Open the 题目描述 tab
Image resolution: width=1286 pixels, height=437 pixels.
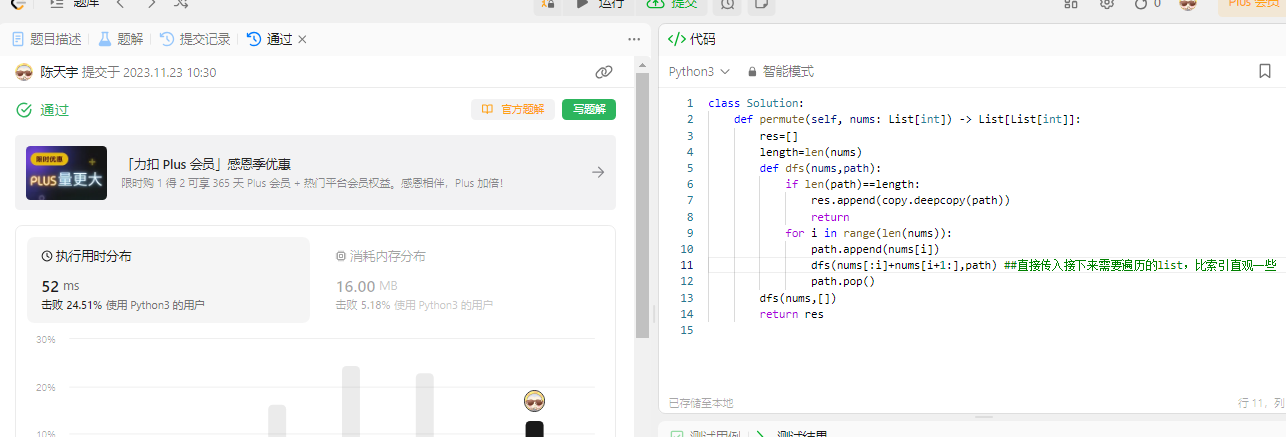(46, 39)
